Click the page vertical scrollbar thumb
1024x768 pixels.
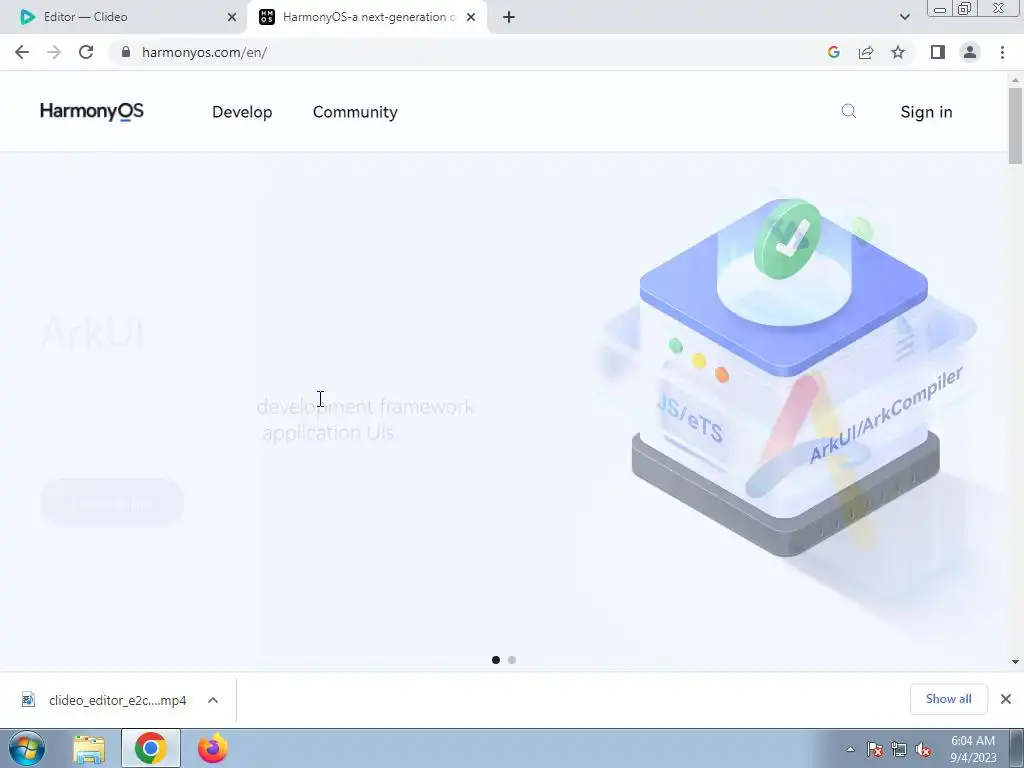coord(1015,125)
